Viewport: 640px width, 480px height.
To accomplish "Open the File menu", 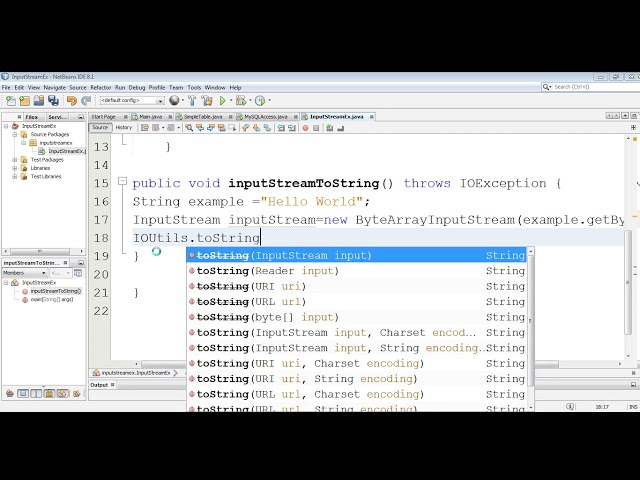I will (x=6, y=87).
